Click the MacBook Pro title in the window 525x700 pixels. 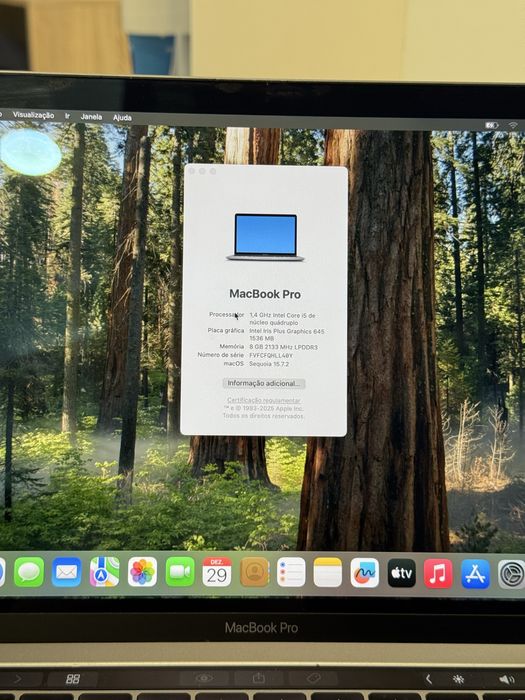[x=265, y=294]
